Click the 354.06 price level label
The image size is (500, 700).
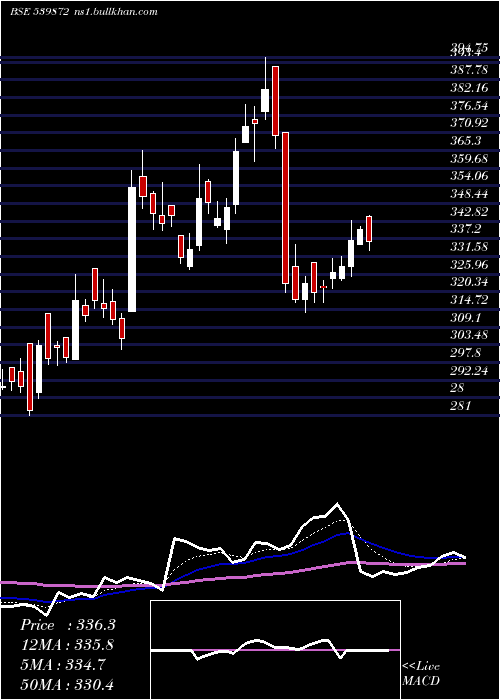pyautogui.click(x=469, y=176)
